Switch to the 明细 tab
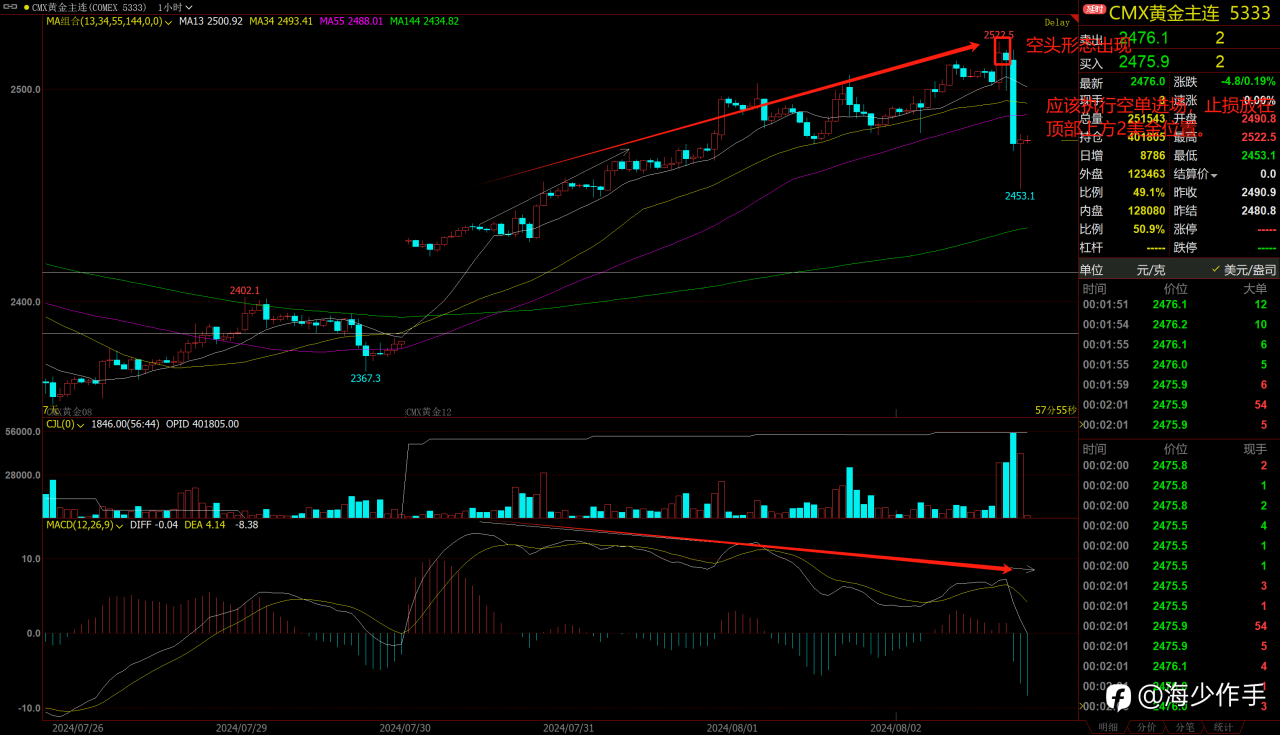1280x735 pixels. (x=1108, y=727)
